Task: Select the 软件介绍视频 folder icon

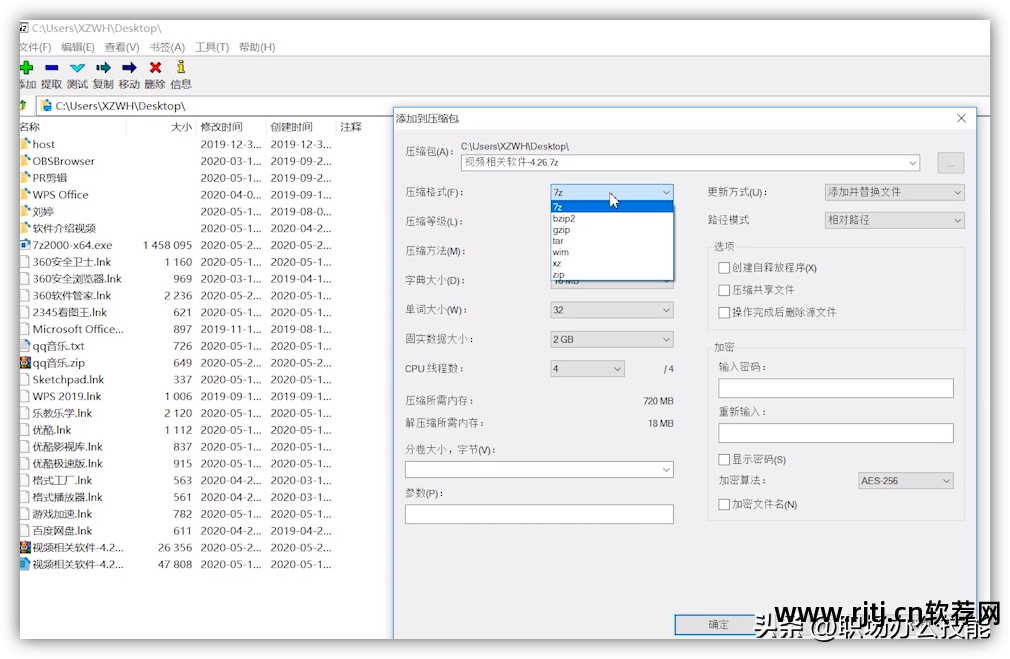Action: (25, 227)
